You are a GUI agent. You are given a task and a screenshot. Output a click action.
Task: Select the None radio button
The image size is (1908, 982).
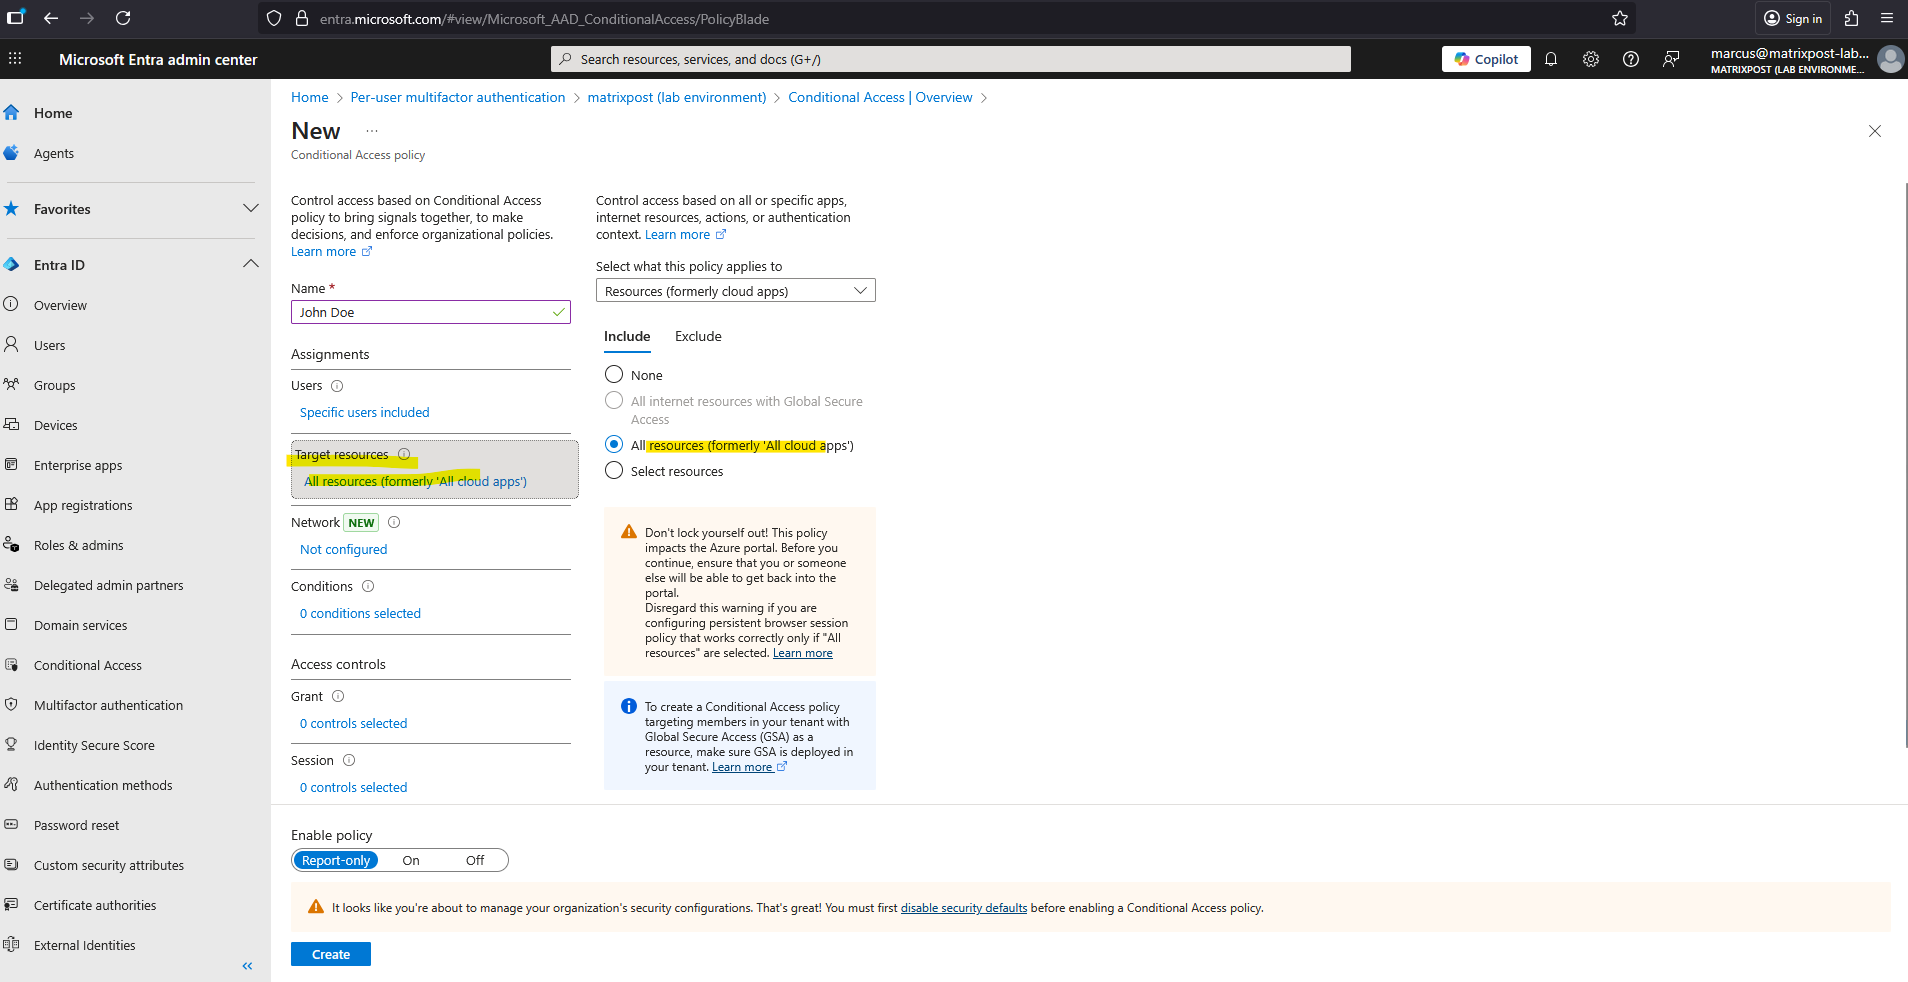[x=614, y=374]
